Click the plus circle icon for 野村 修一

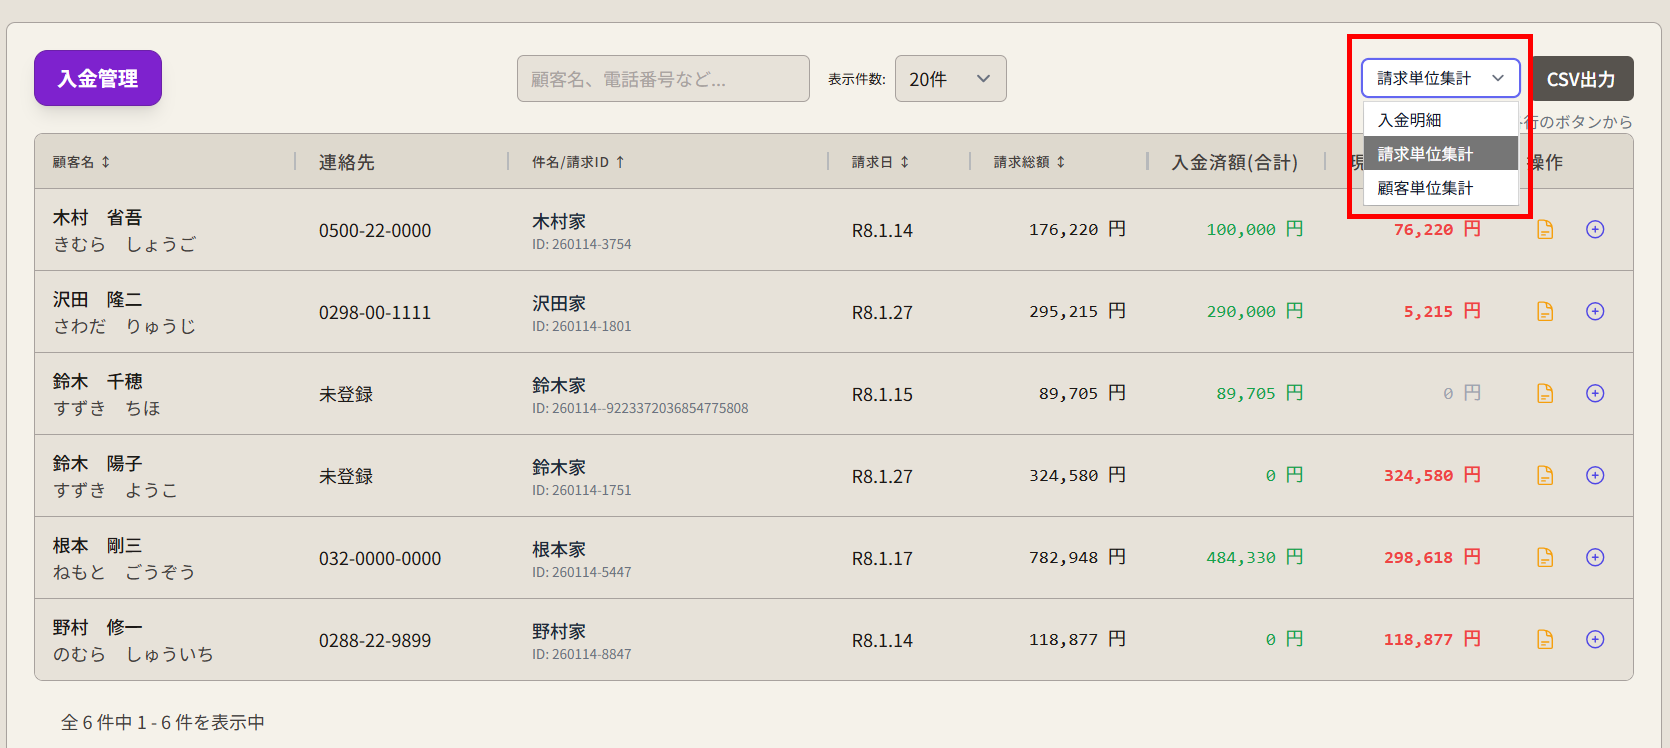[x=1595, y=640]
